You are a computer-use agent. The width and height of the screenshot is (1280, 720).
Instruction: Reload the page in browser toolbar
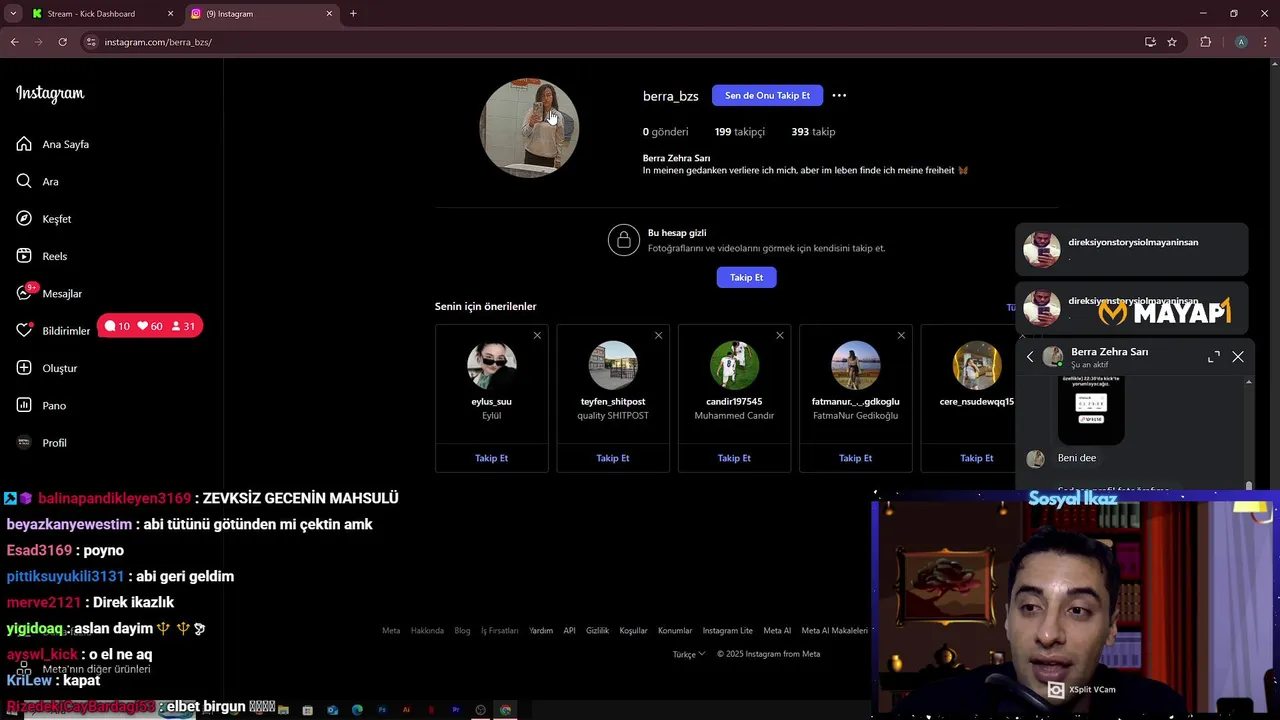[x=62, y=42]
